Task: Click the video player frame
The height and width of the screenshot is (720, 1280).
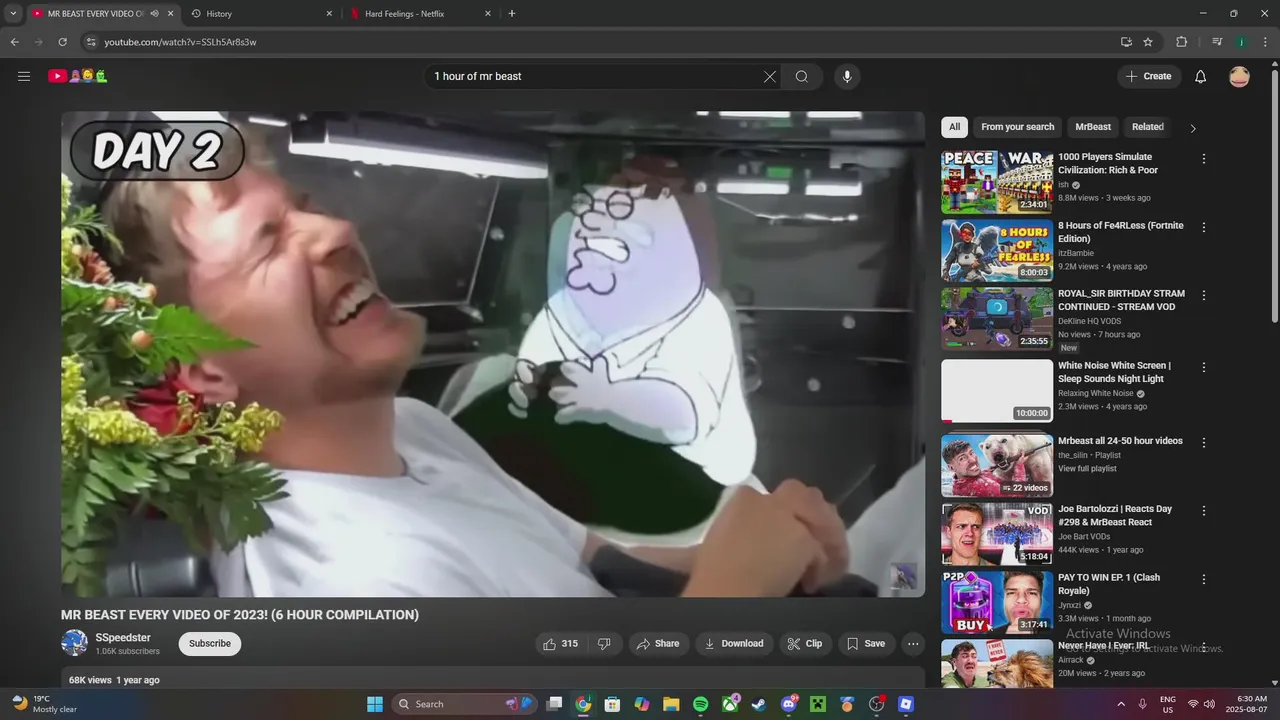Action: click(x=493, y=354)
